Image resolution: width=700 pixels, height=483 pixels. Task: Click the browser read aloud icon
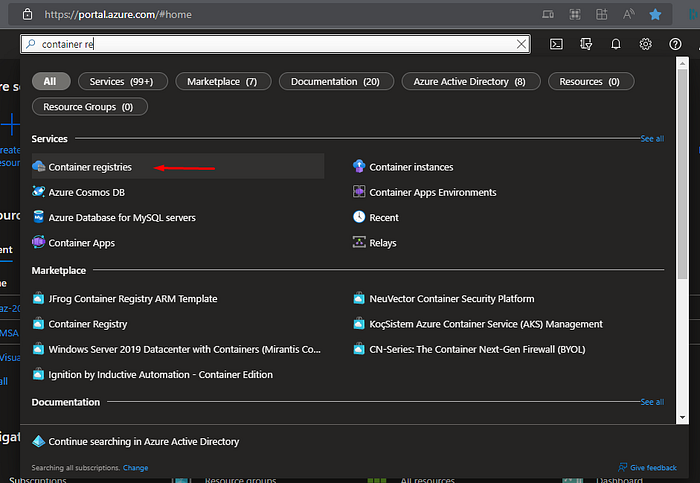[x=629, y=15]
